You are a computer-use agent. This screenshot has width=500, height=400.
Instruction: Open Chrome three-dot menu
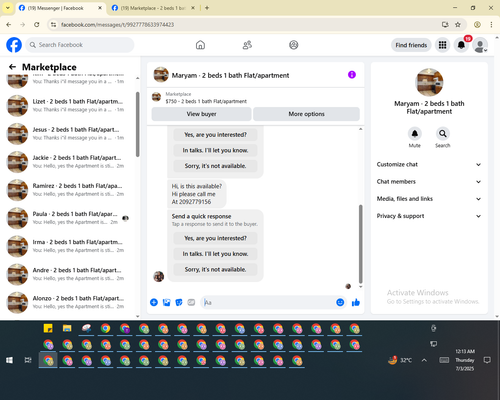pos(491,25)
